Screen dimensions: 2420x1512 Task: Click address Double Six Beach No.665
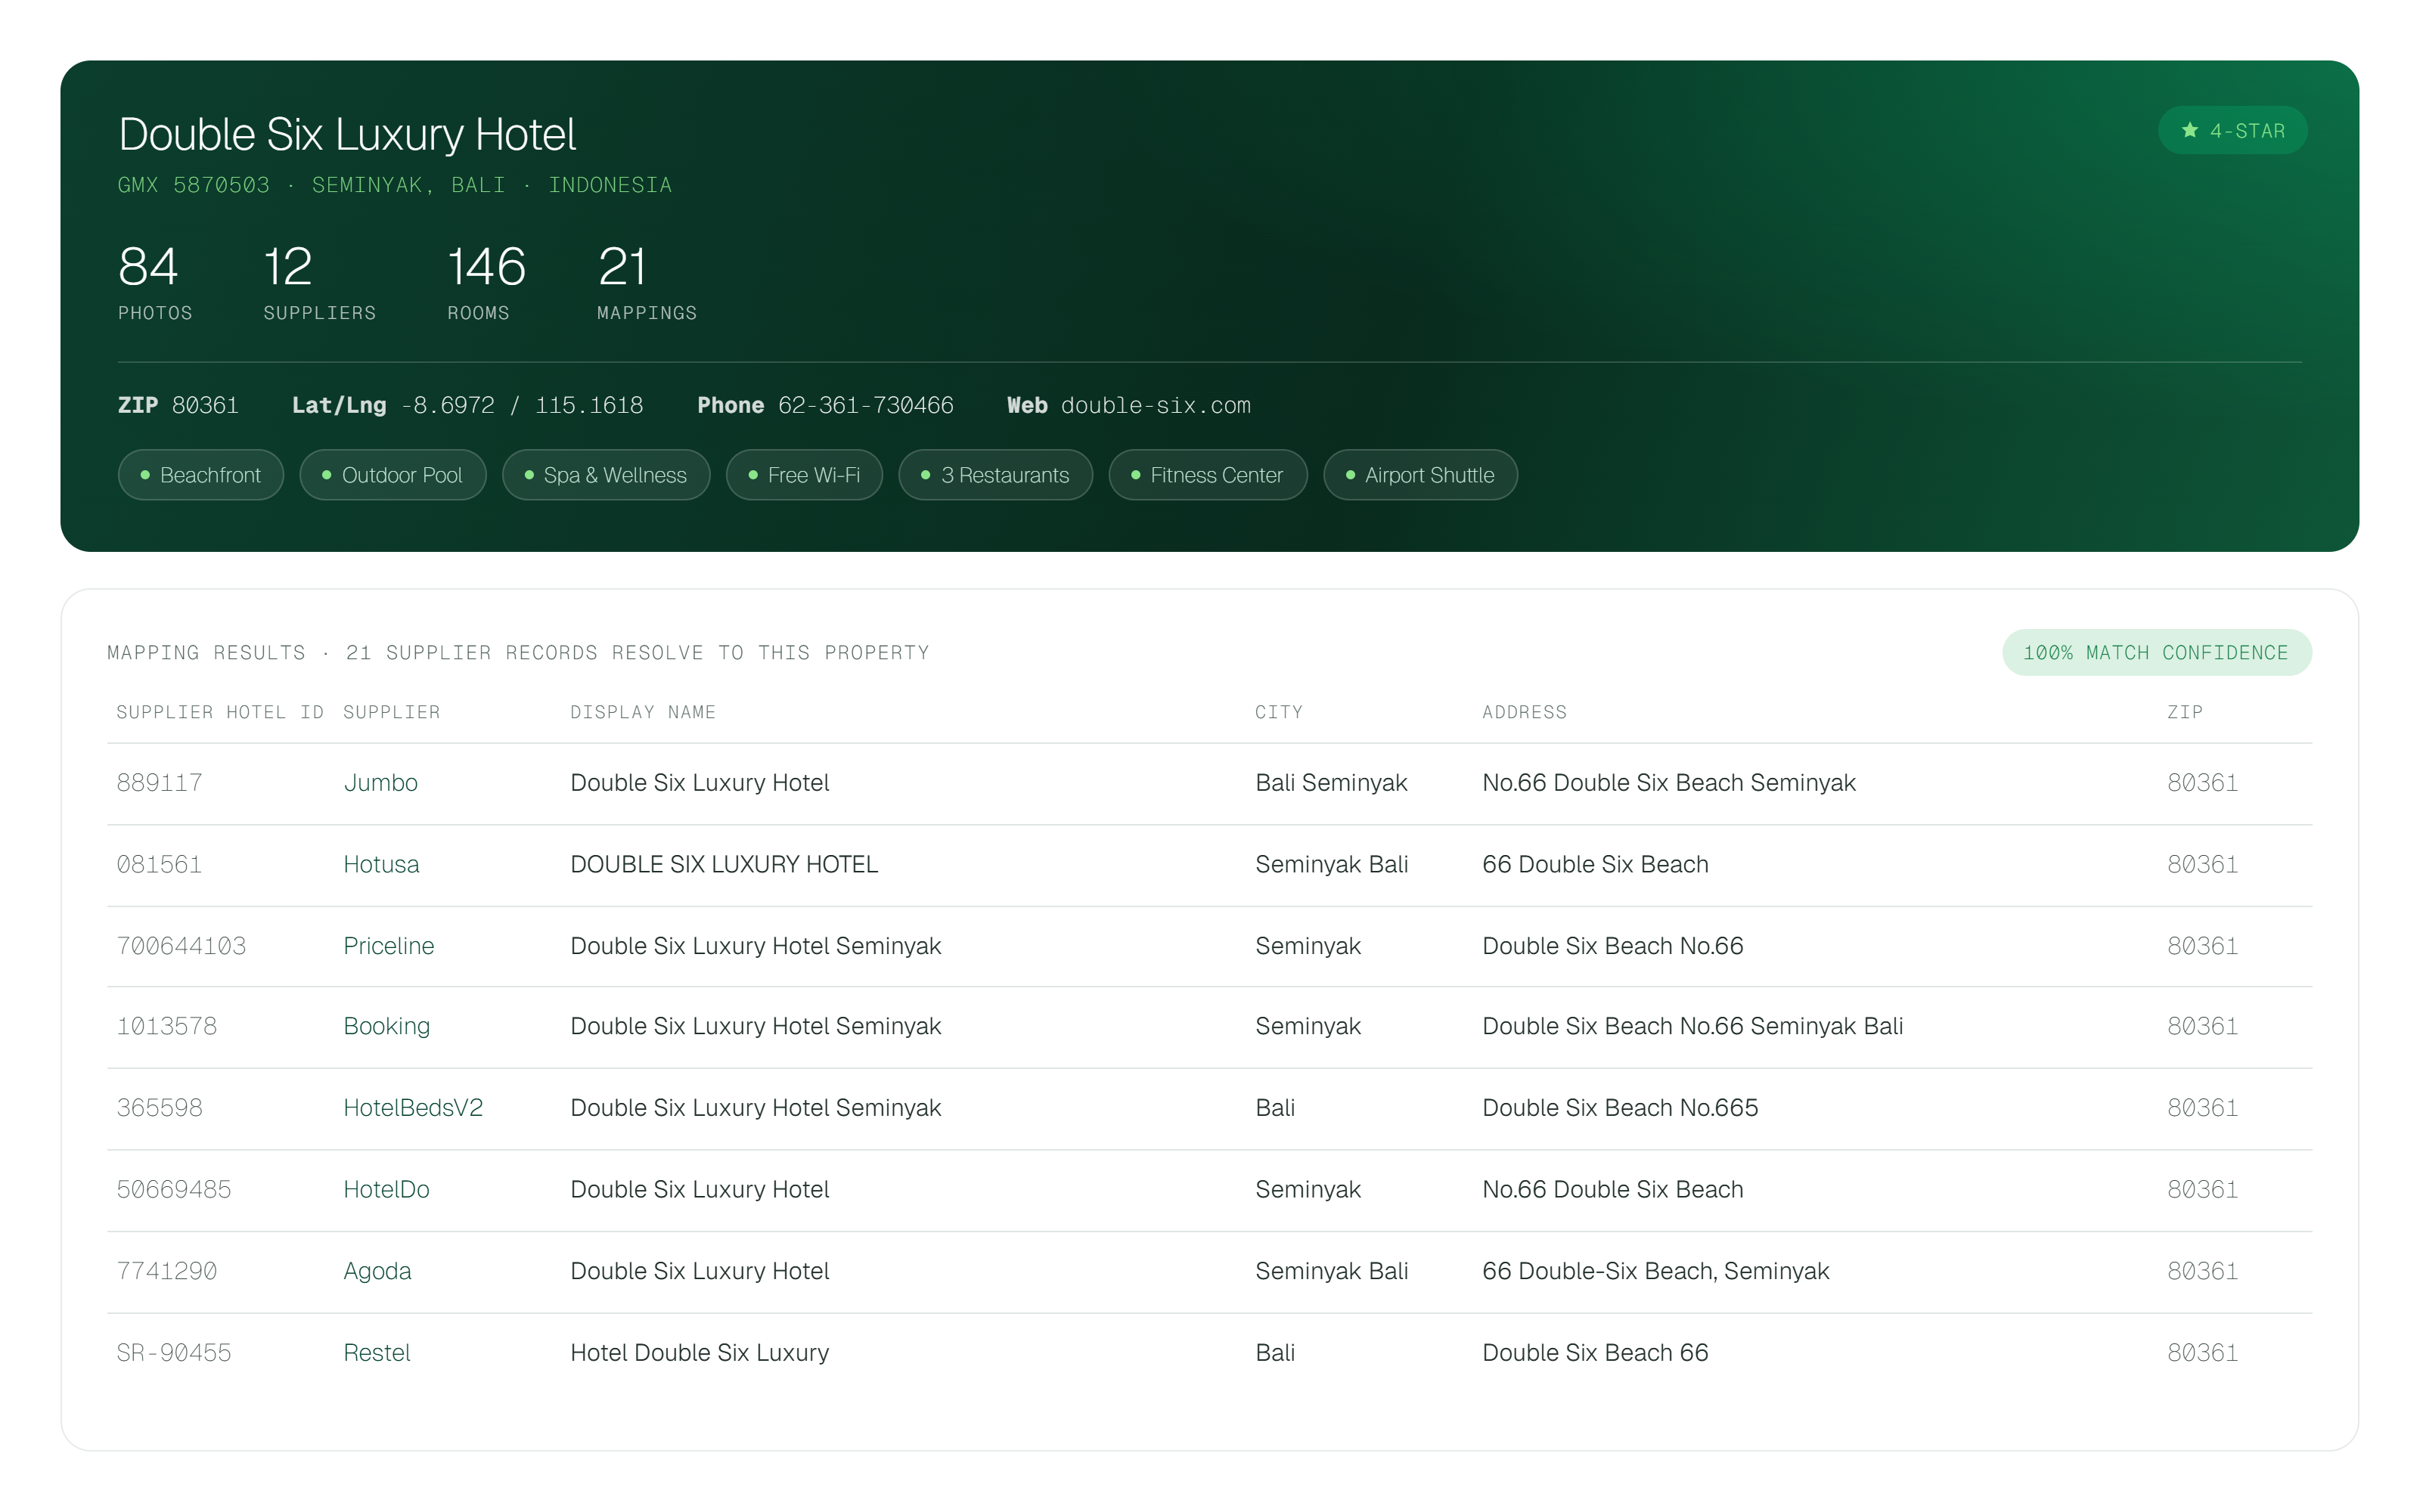(1620, 1108)
